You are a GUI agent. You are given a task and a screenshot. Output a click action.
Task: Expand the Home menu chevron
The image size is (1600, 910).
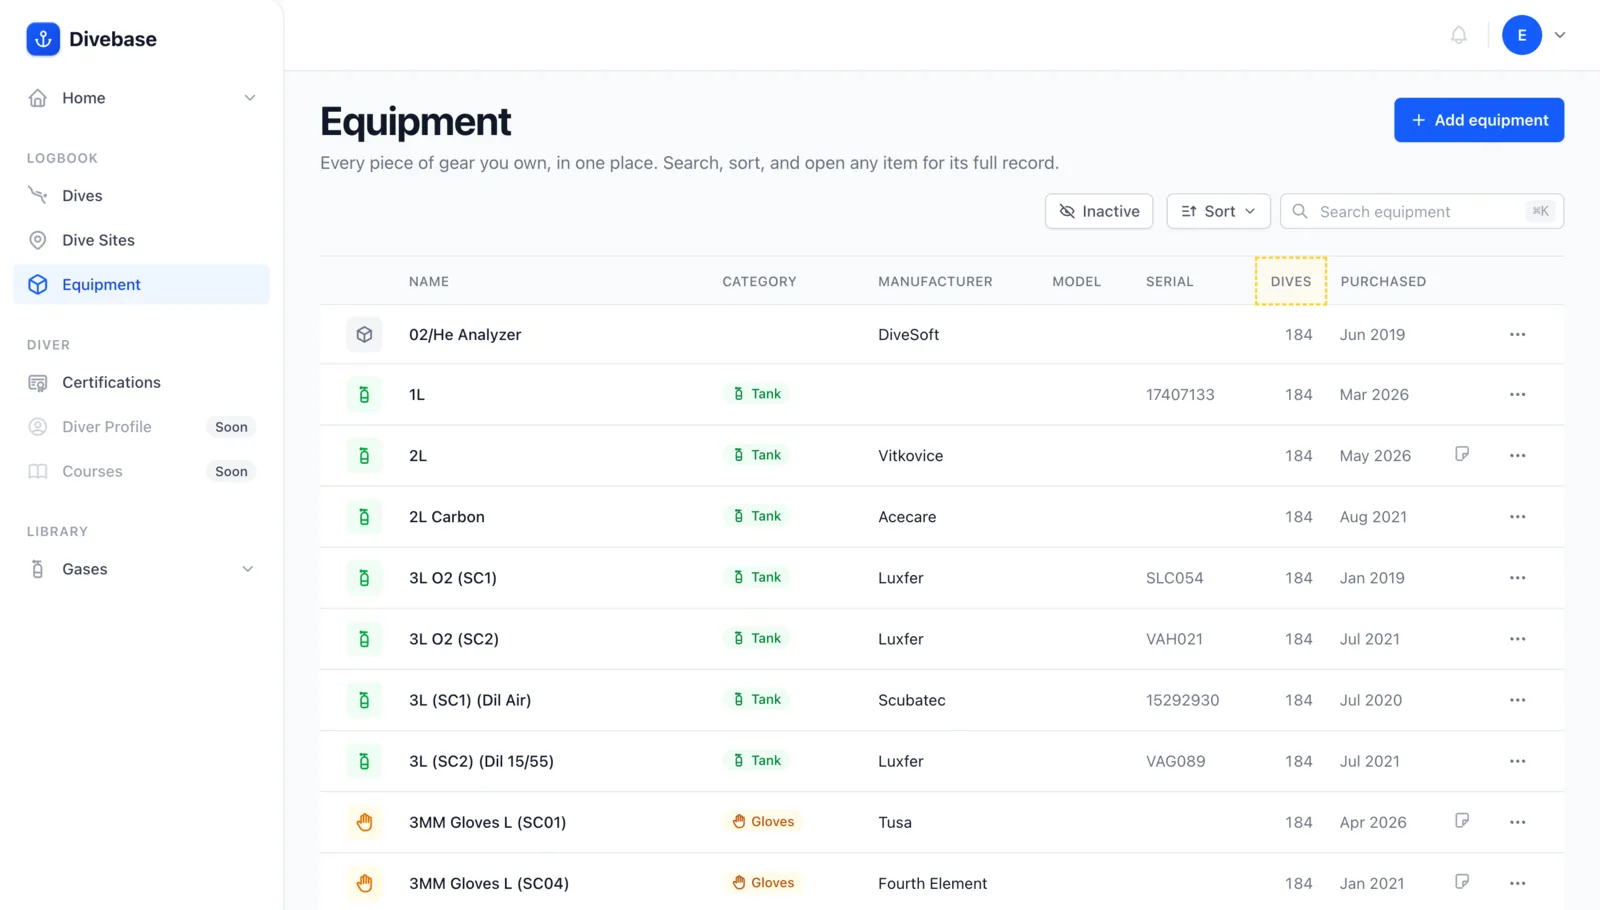[250, 98]
